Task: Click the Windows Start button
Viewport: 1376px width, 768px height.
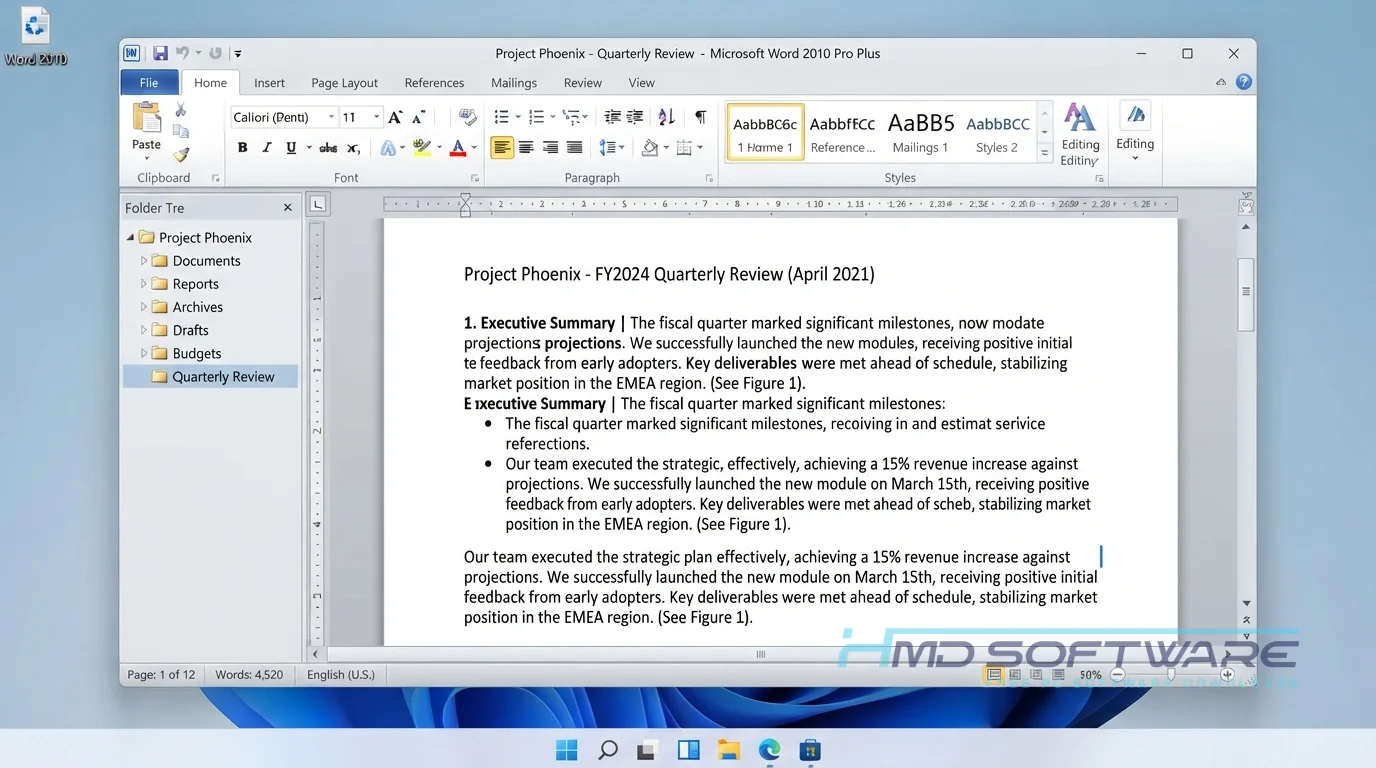Action: tap(566, 749)
